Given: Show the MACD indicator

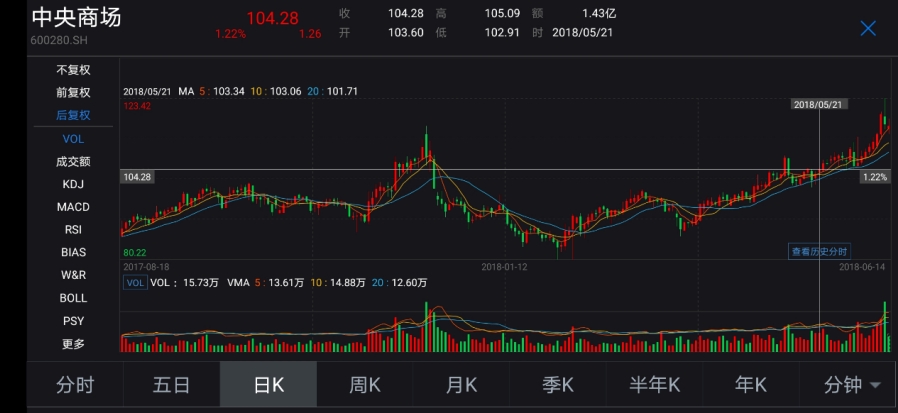Looking at the screenshot, I should (x=73, y=207).
